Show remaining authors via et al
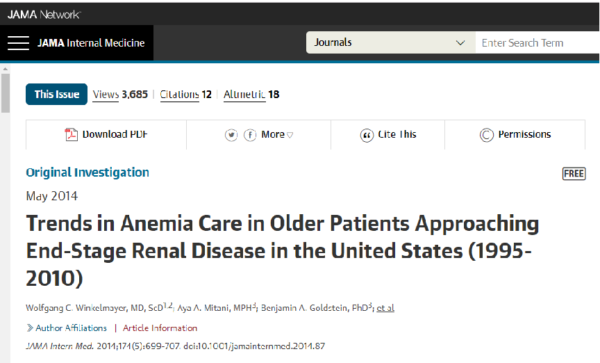 click(x=385, y=308)
